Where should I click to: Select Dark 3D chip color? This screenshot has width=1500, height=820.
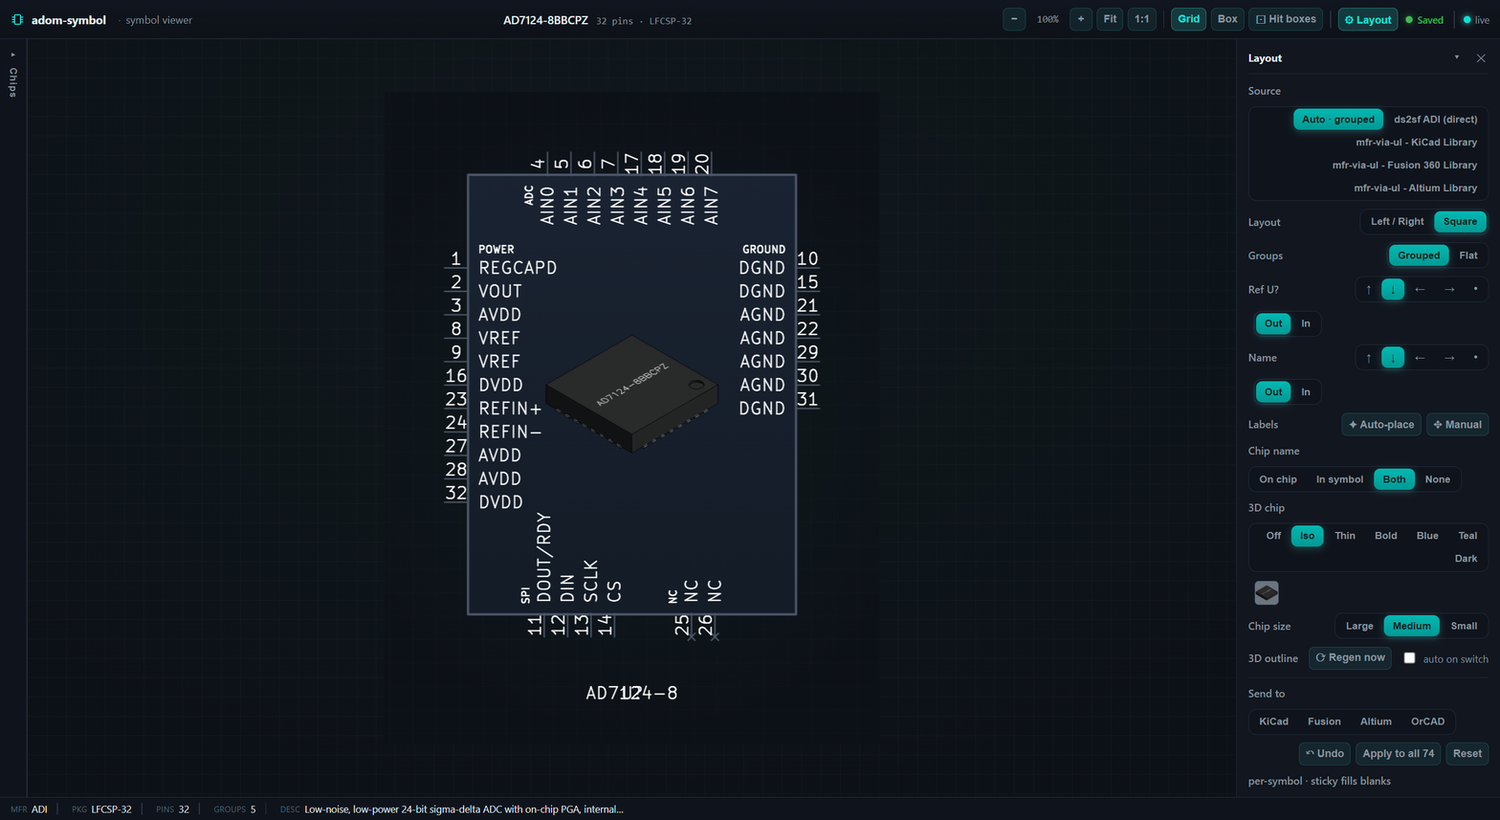[1466, 559]
